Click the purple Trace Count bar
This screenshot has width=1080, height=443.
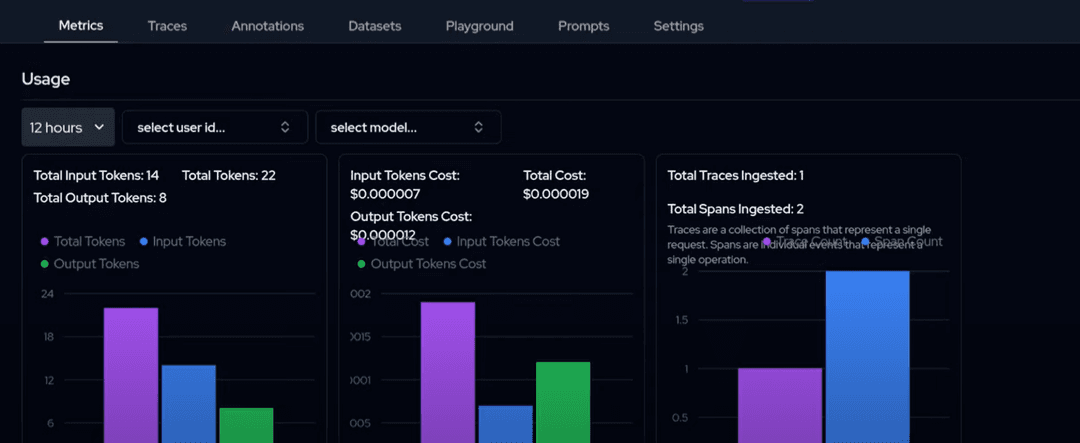[x=780, y=405]
